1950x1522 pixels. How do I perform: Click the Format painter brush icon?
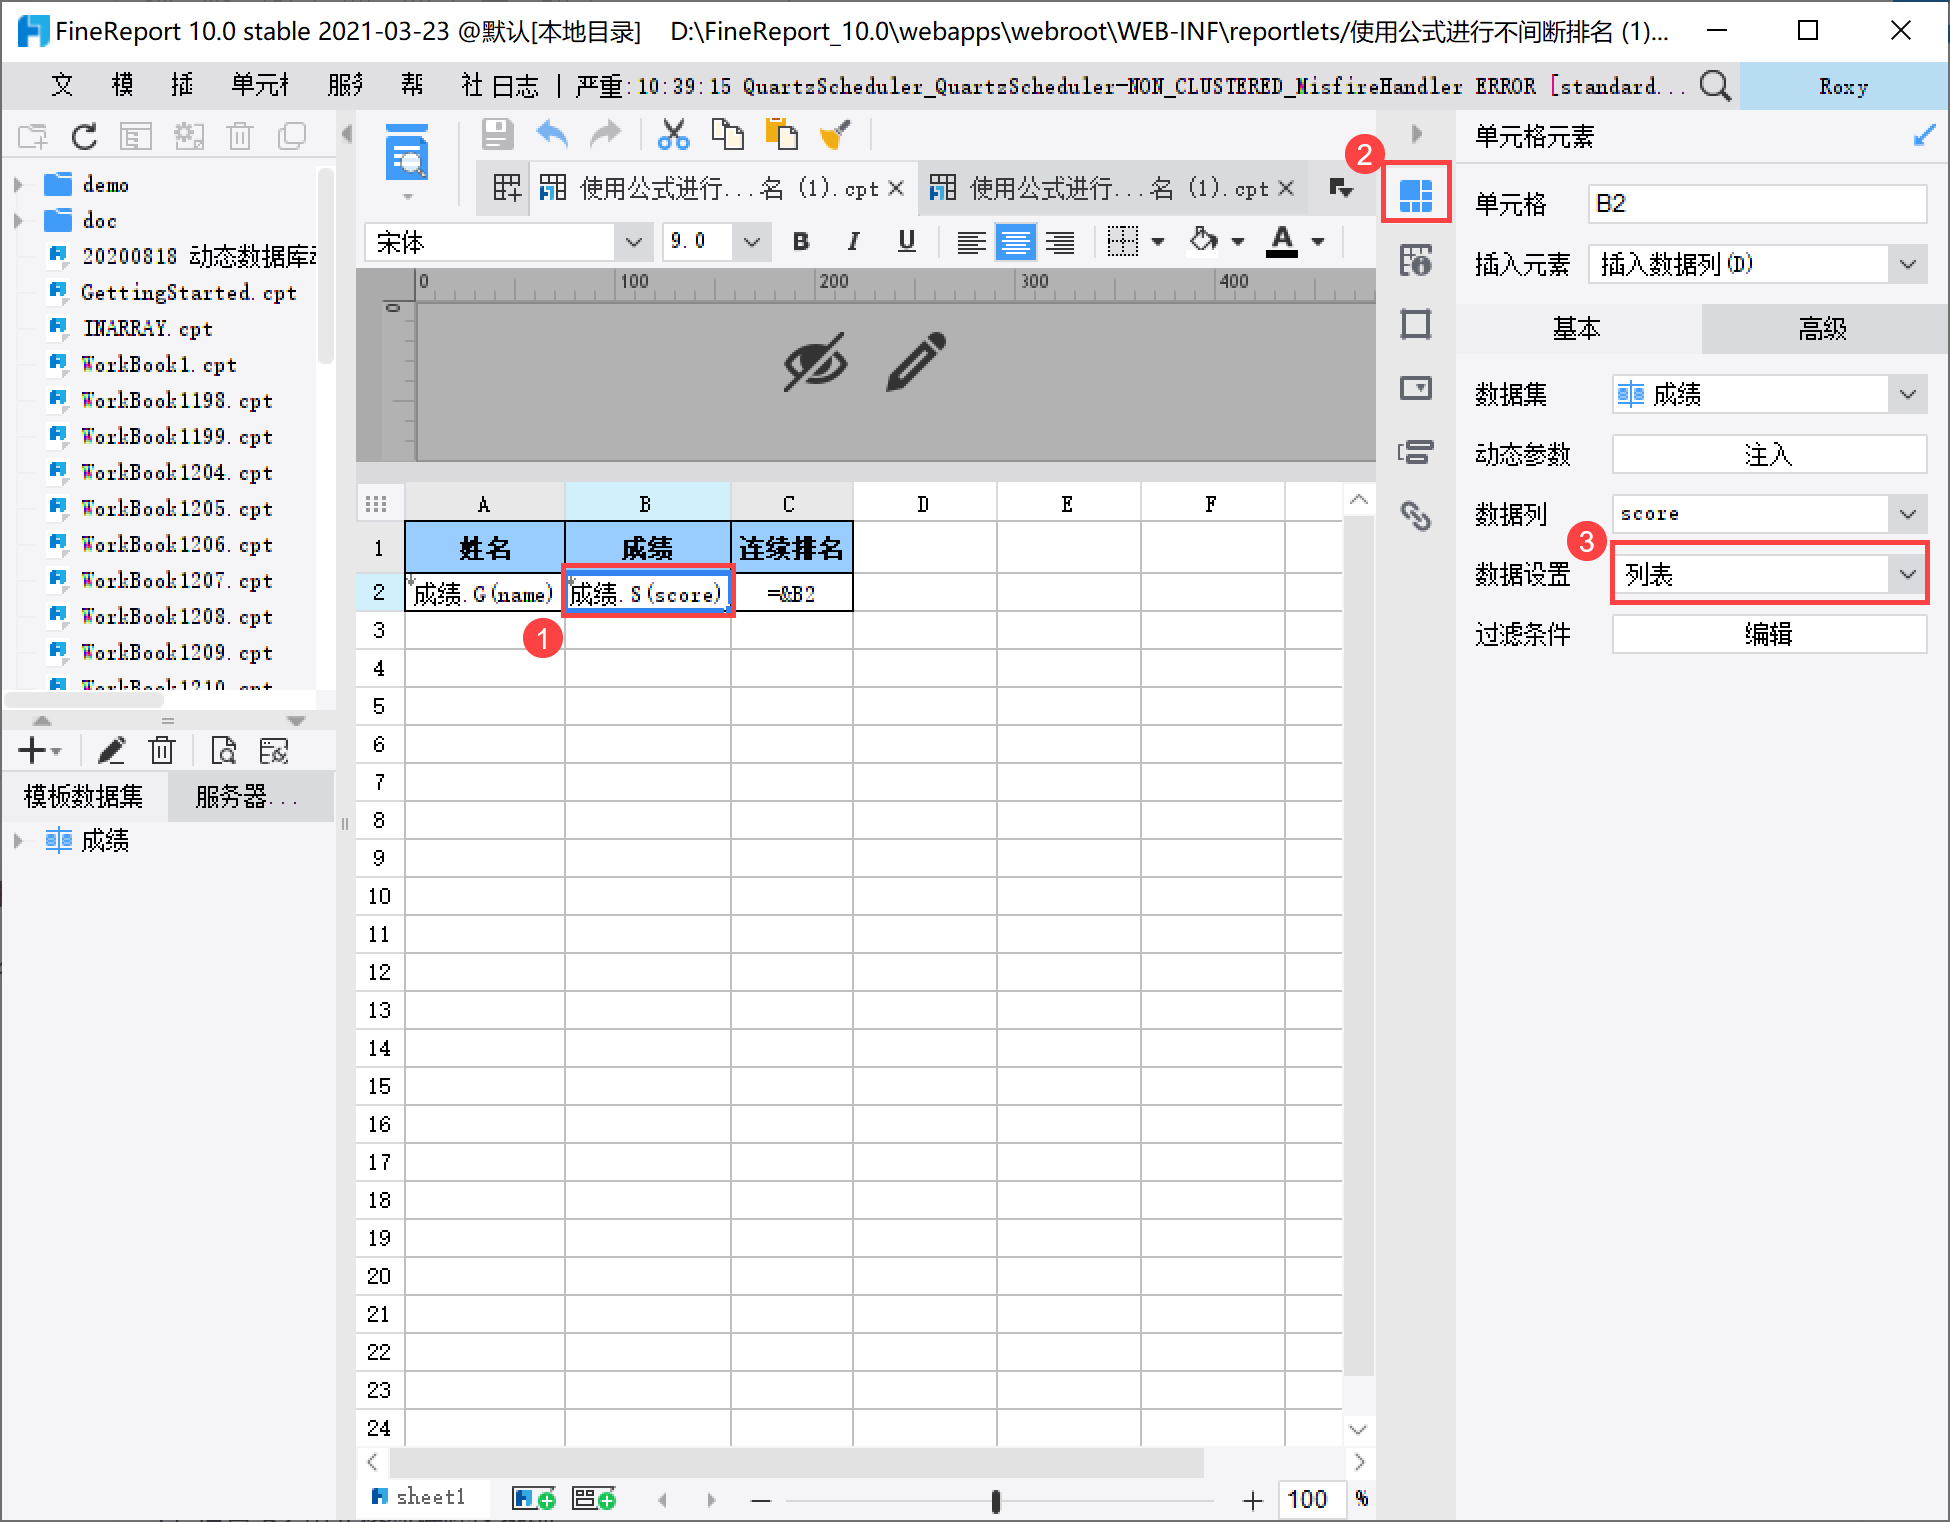(835, 134)
